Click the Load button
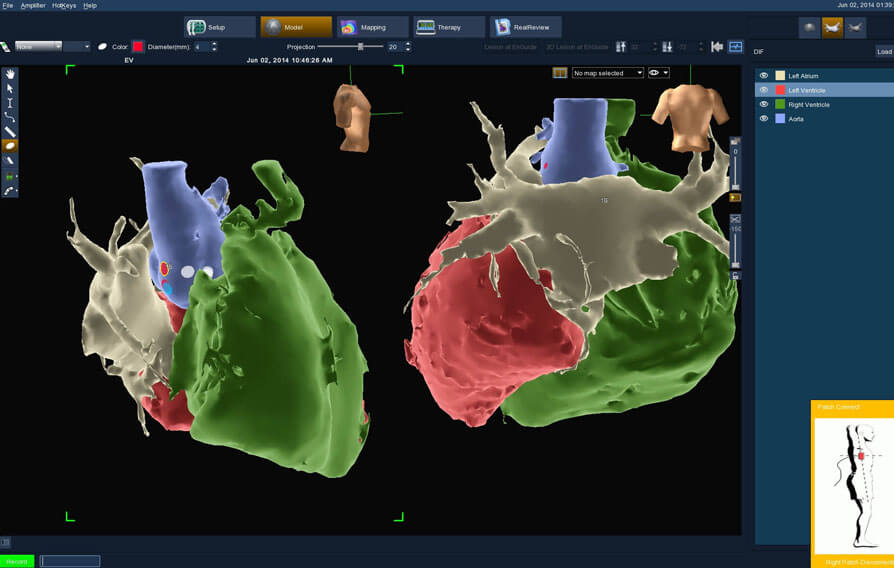 click(x=884, y=51)
